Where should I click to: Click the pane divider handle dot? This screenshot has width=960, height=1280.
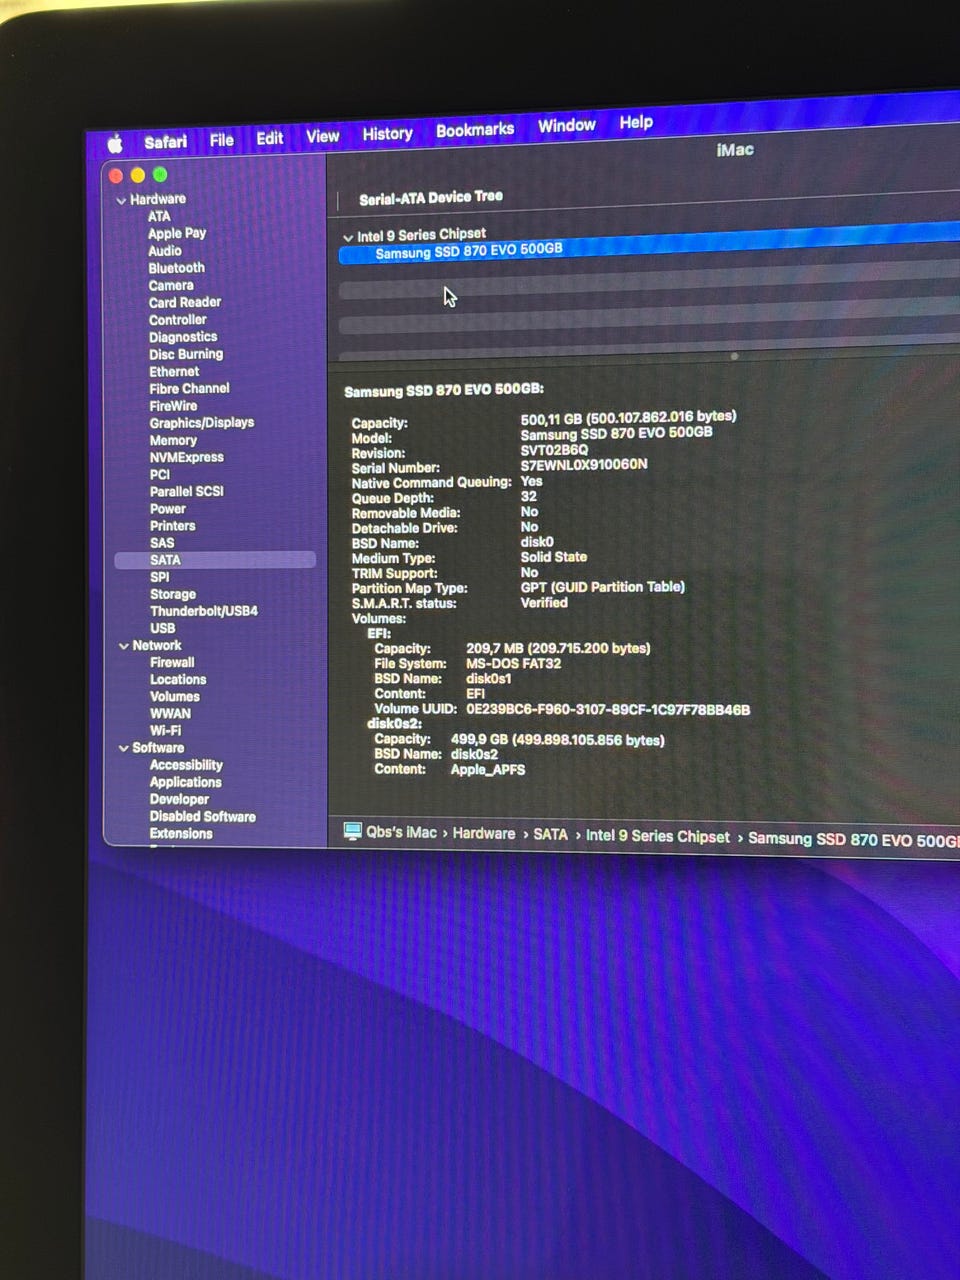pyautogui.click(x=734, y=356)
